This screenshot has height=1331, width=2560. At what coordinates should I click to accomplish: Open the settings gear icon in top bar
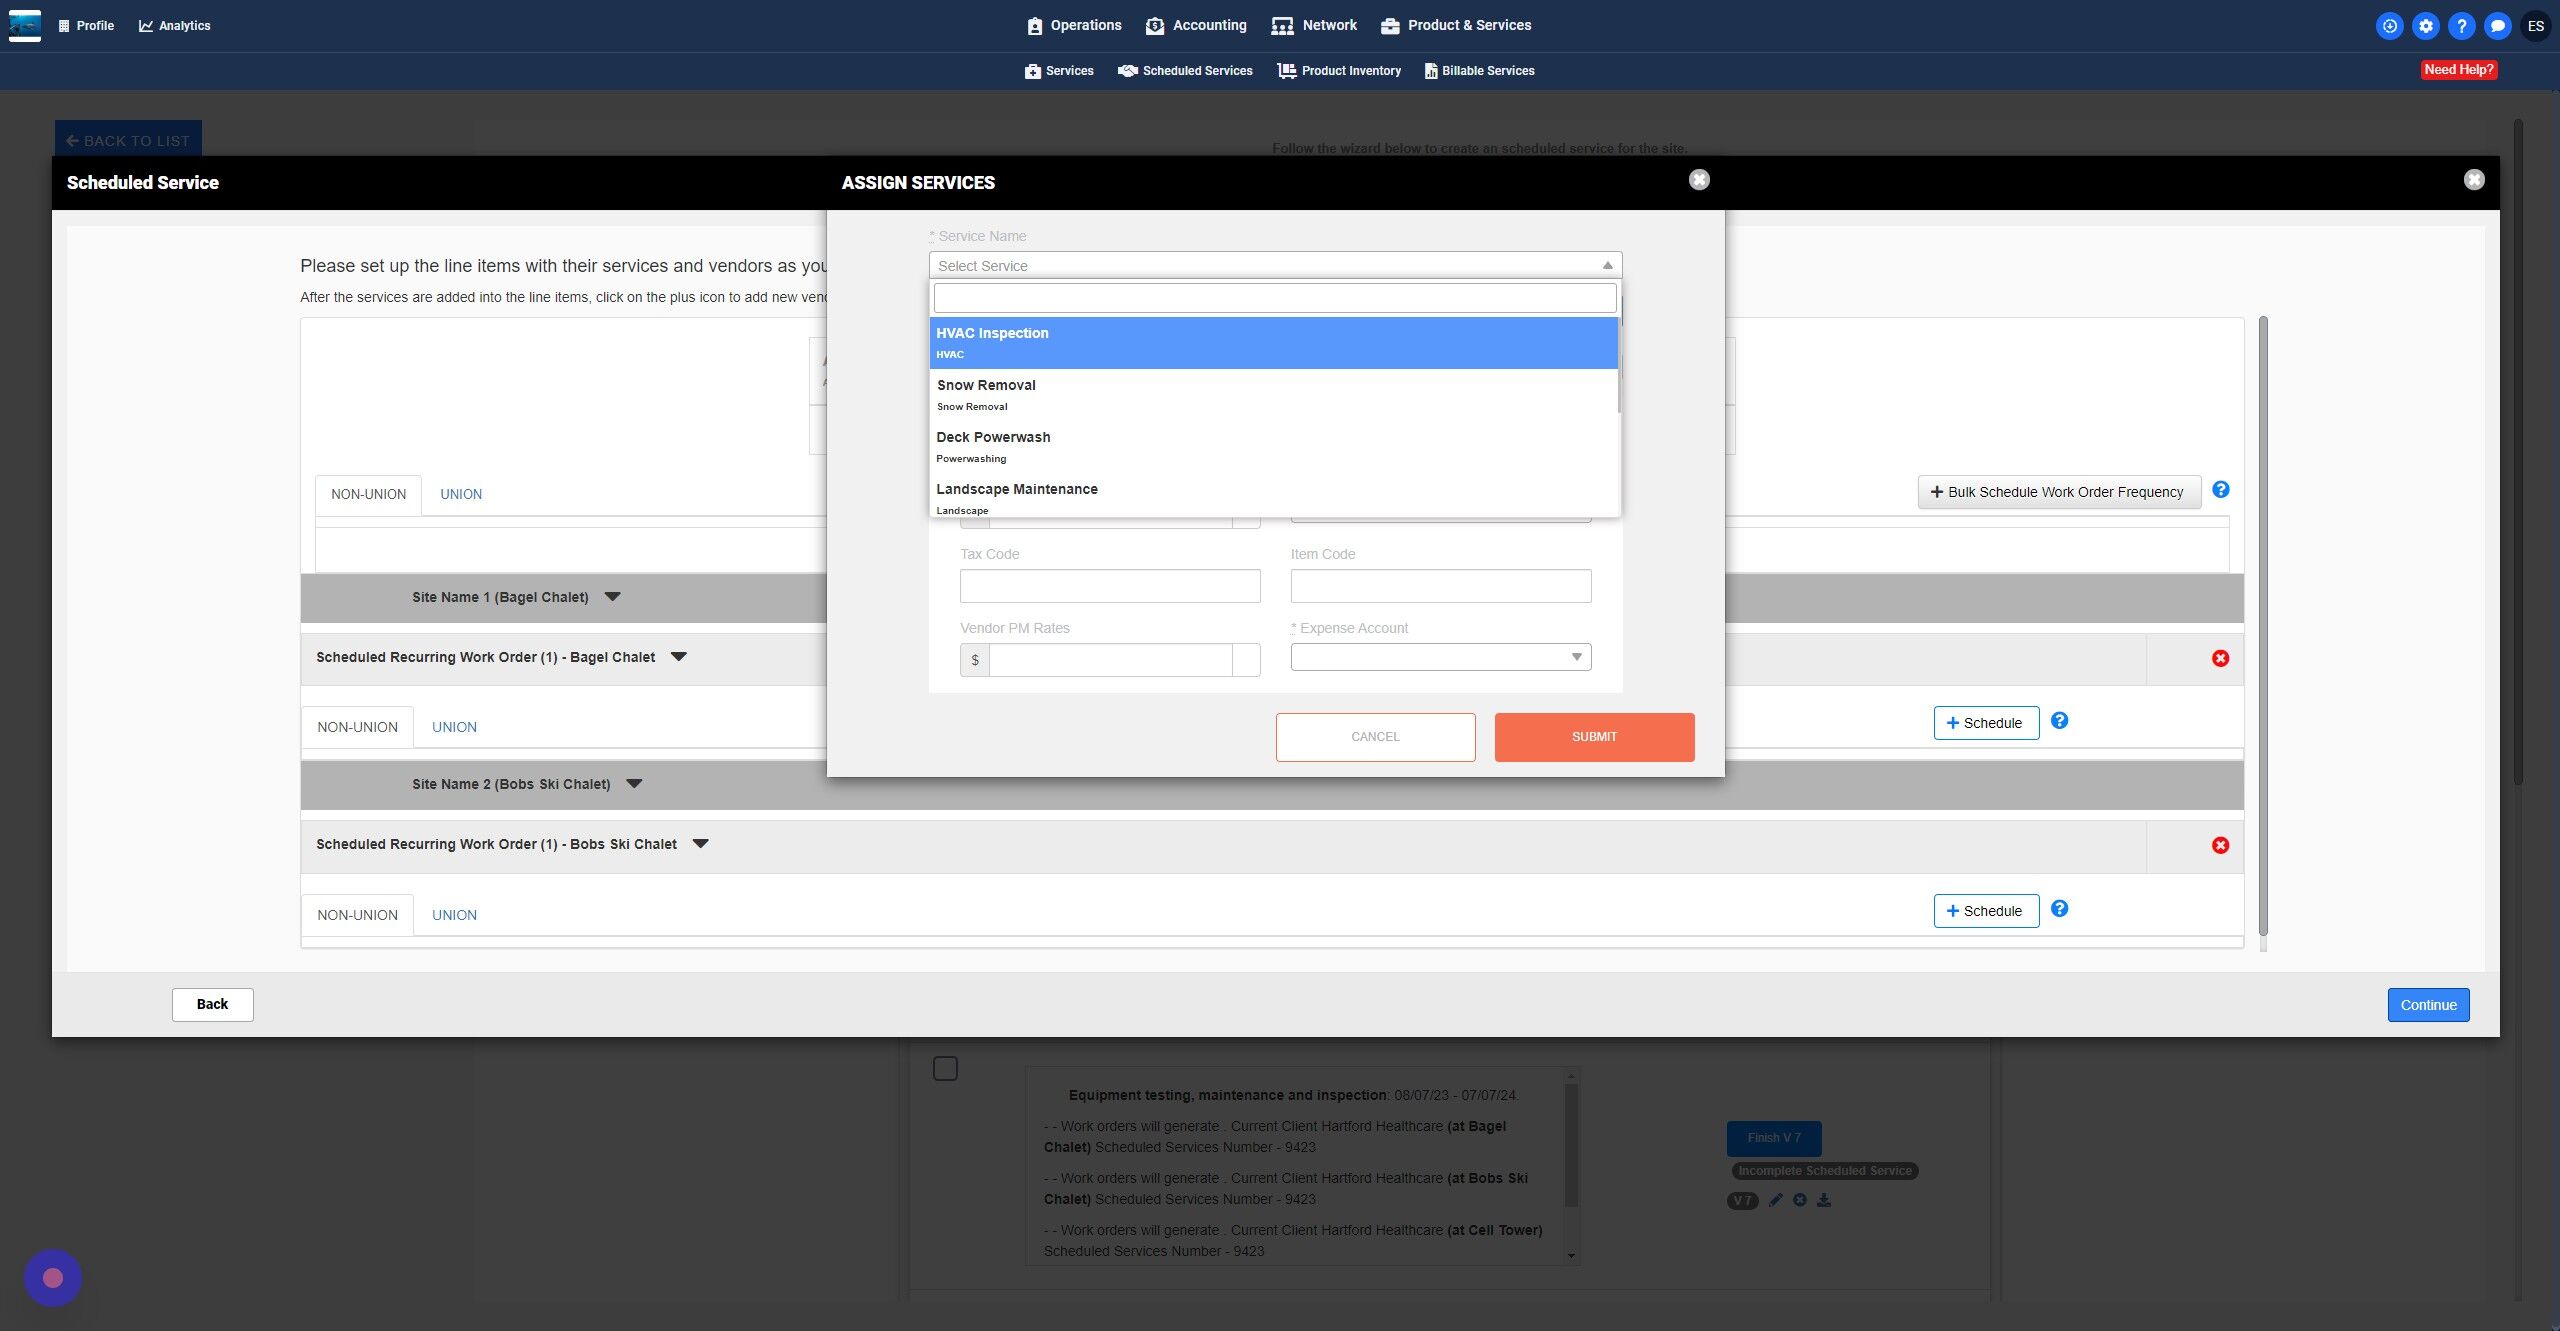2425,26
